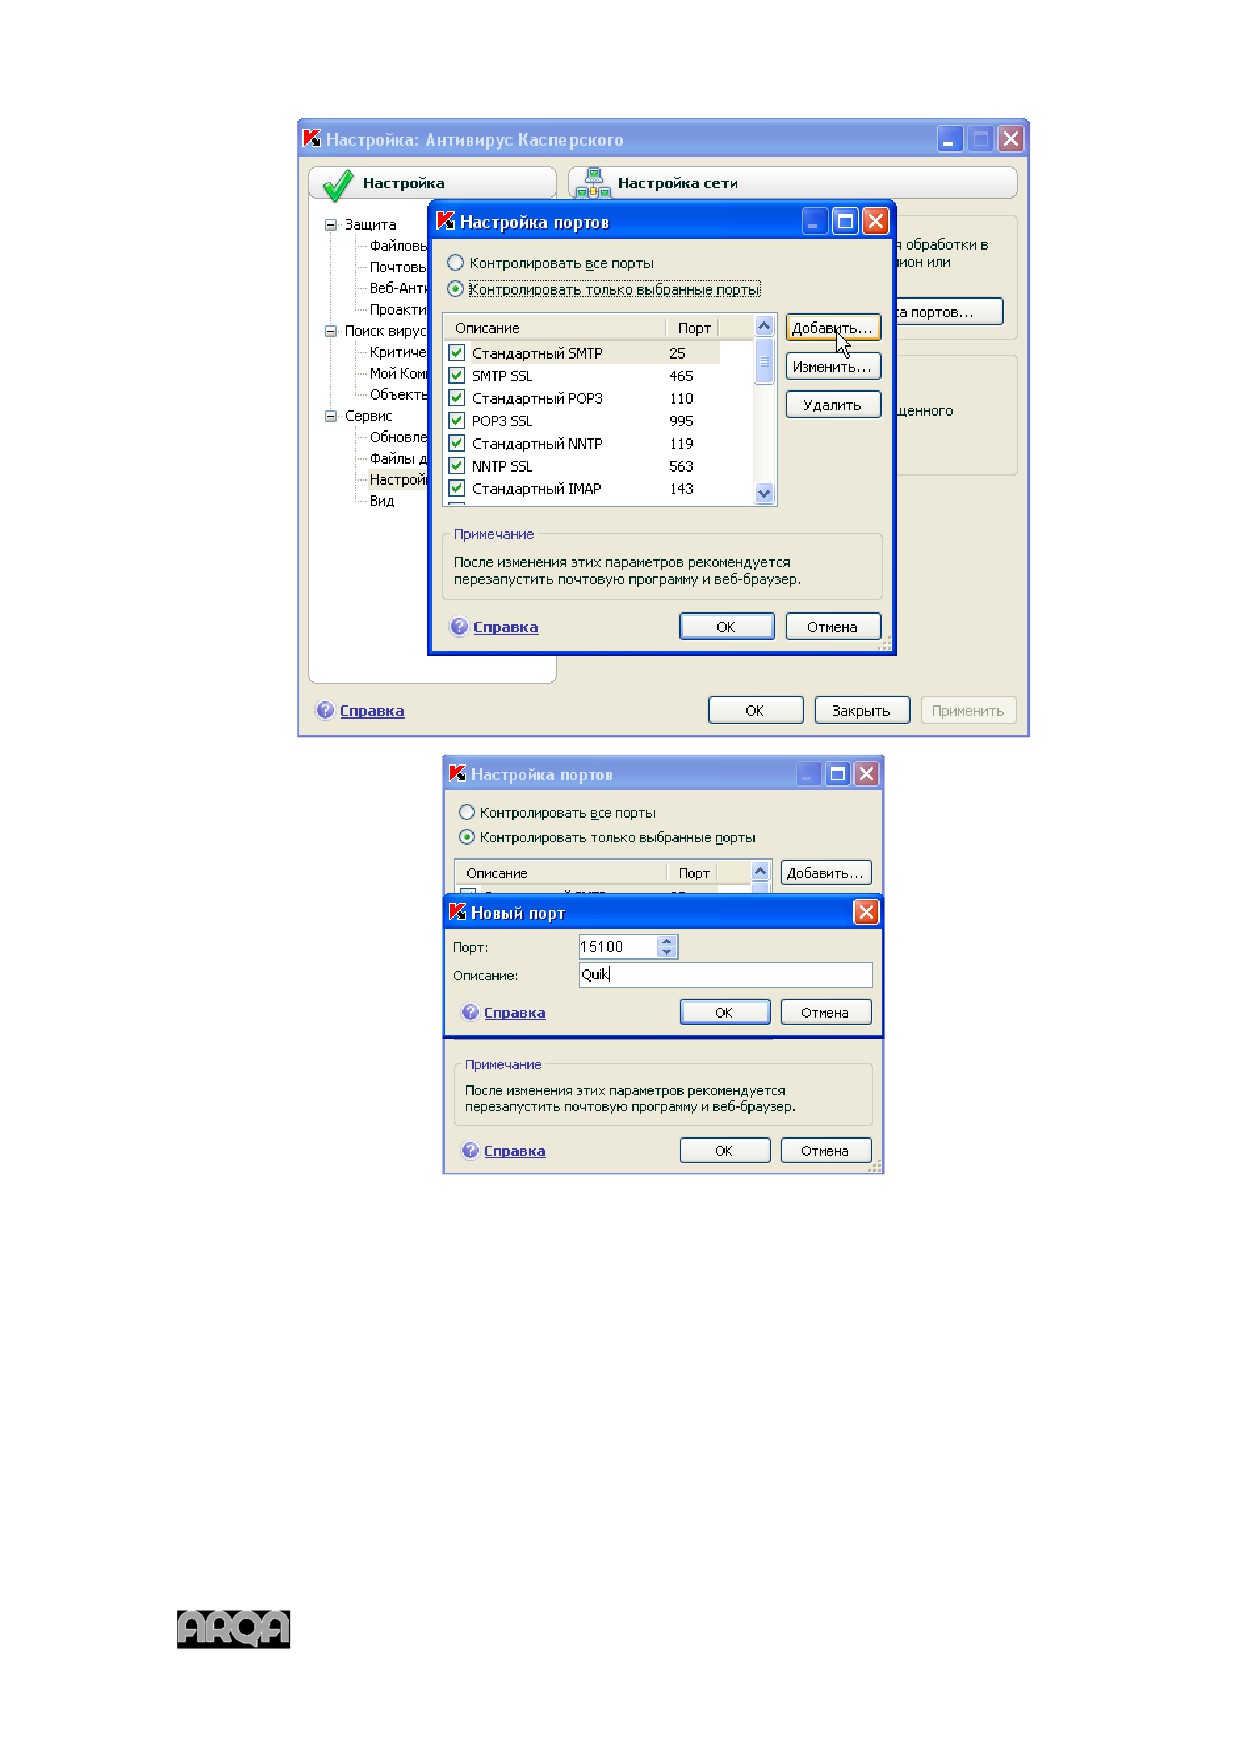1239x1752 pixels.
Task: Close the upper Настройка портов dialog
Action: (876, 221)
